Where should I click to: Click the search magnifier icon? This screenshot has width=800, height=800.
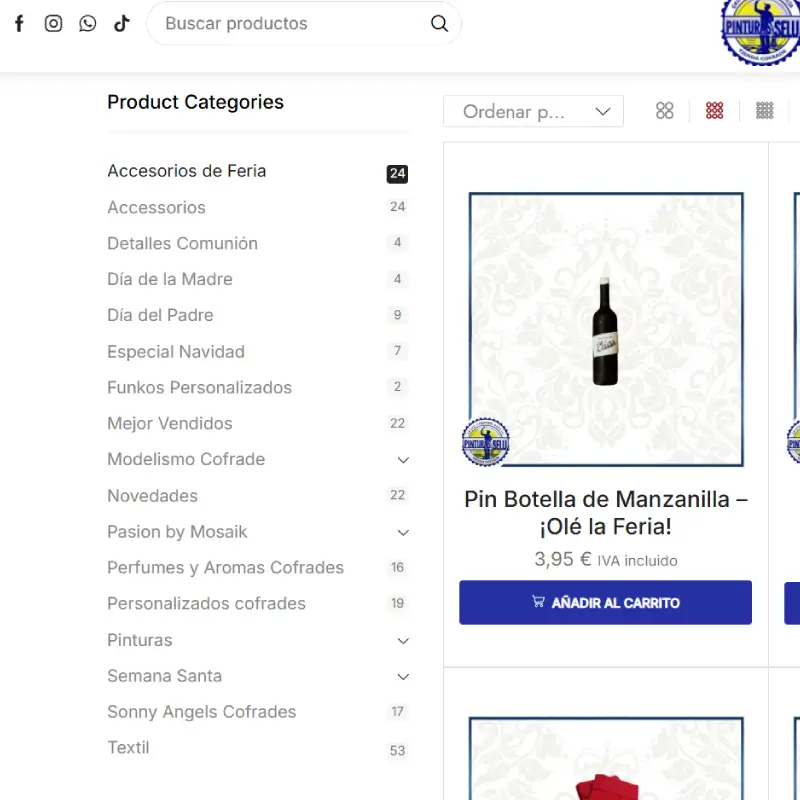439,23
